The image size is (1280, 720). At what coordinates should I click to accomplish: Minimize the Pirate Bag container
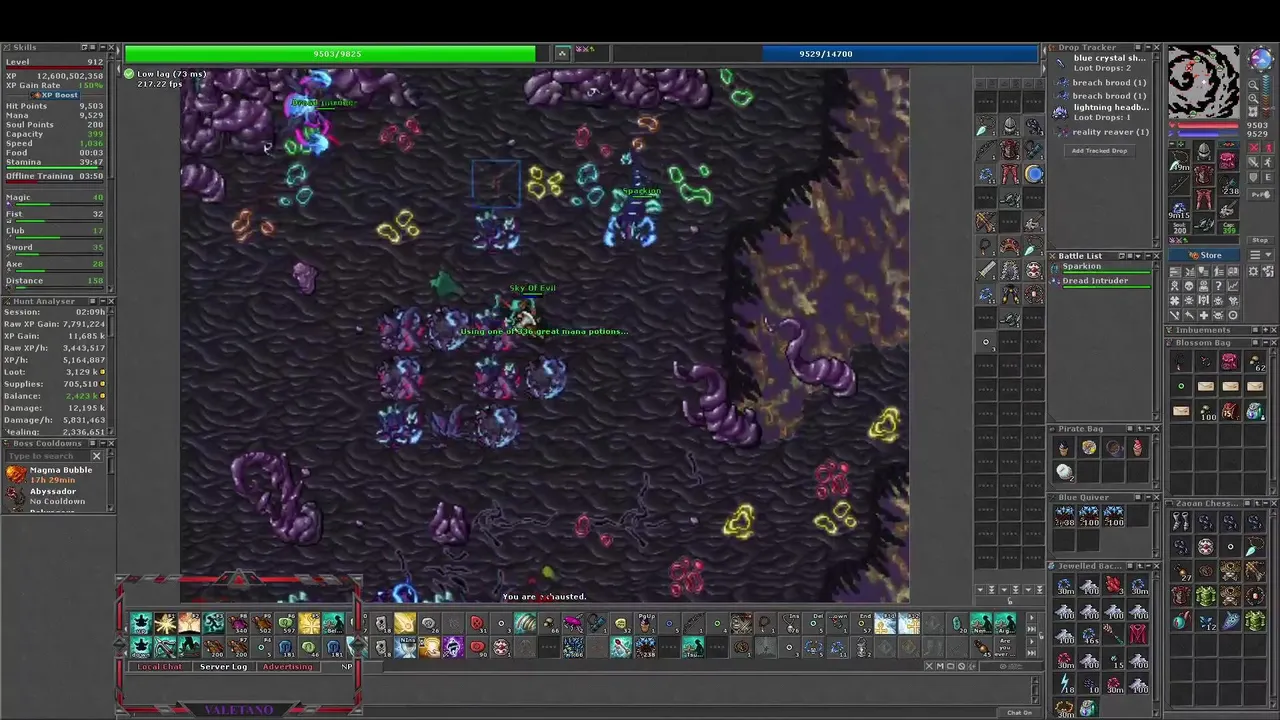point(1147,429)
